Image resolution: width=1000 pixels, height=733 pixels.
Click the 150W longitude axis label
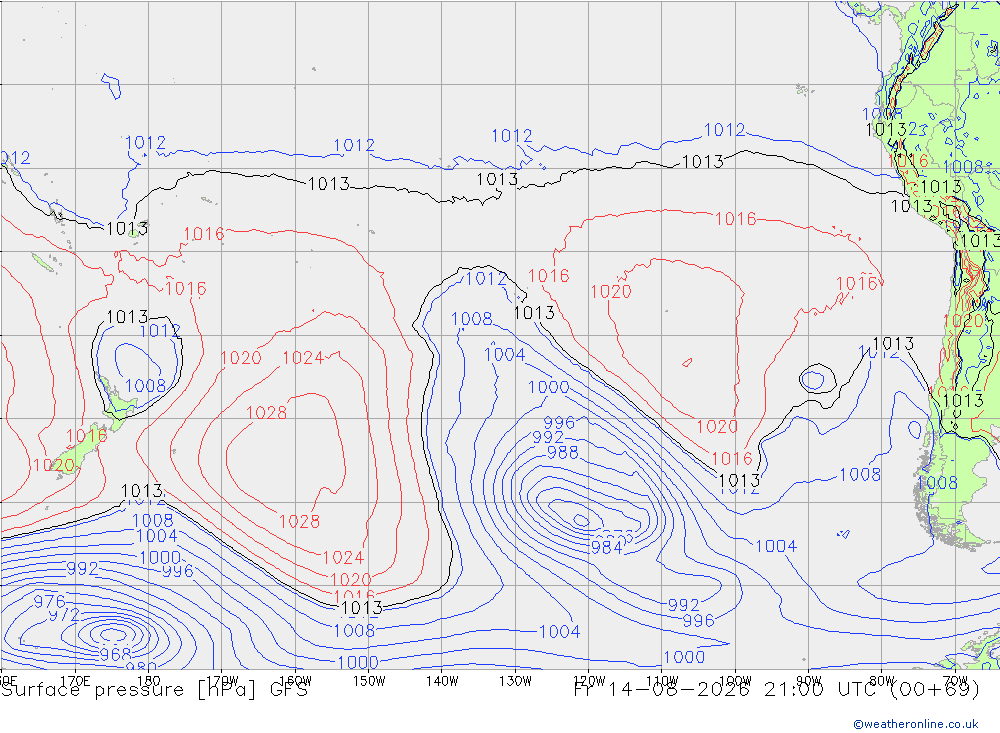point(369,681)
